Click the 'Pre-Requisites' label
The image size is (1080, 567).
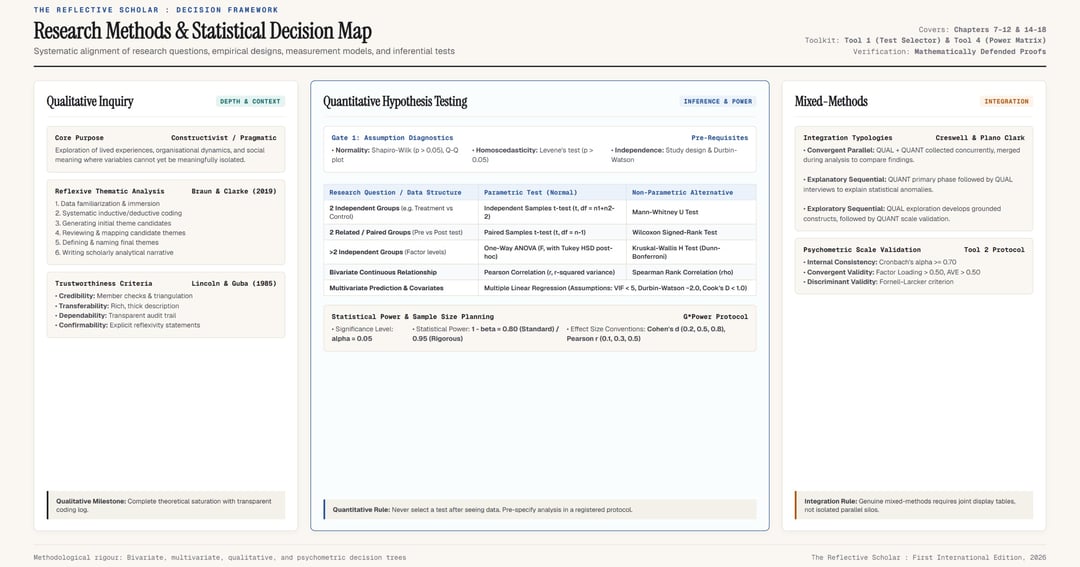719,138
